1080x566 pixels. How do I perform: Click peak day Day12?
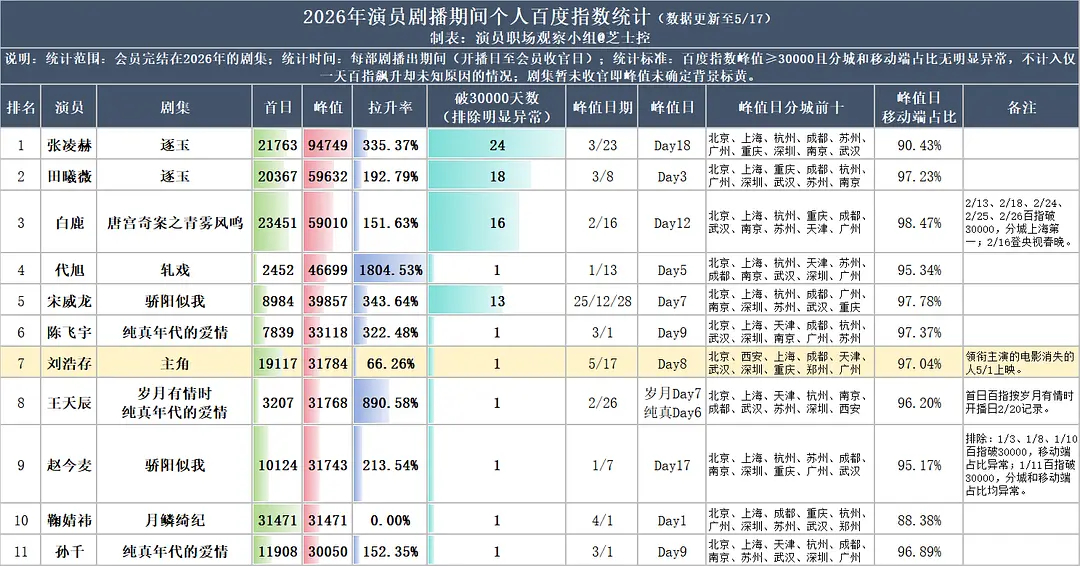pyautogui.click(x=672, y=223)
